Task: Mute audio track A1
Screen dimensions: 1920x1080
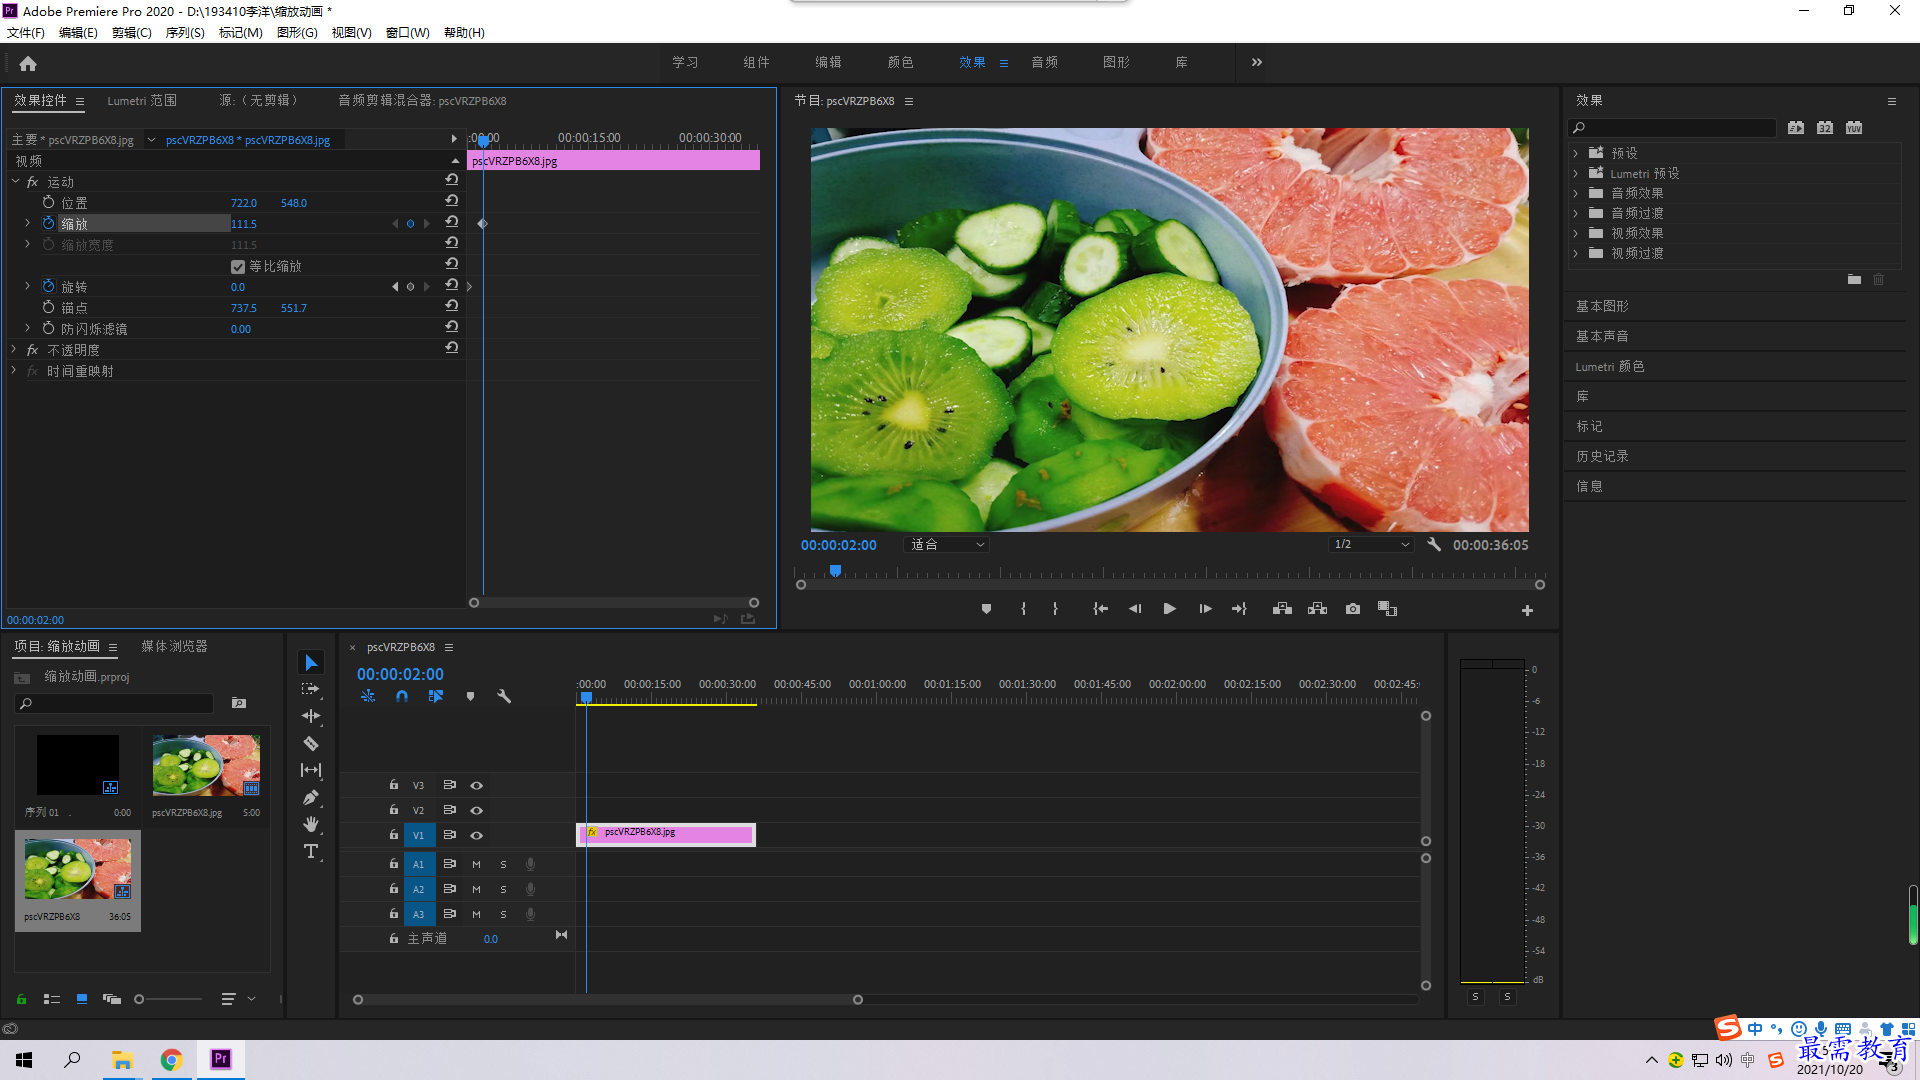Action: coord(476,864)
